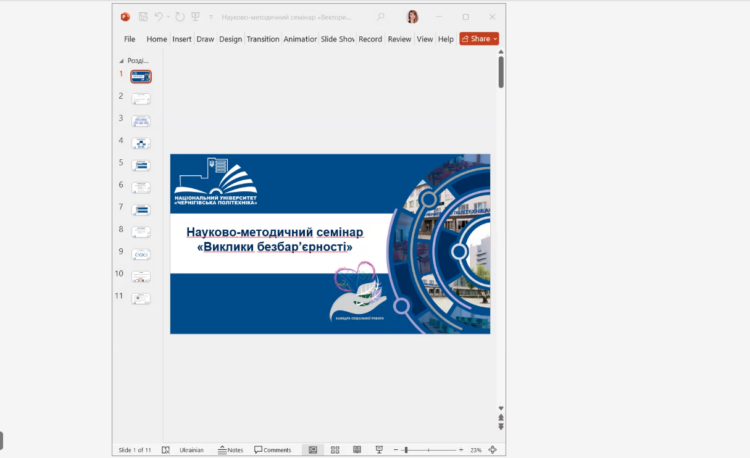Screen dimensions: 750x458
Task: Click the vertical scrollbar thumb of slide area
Action: click(x=501, y=72)
